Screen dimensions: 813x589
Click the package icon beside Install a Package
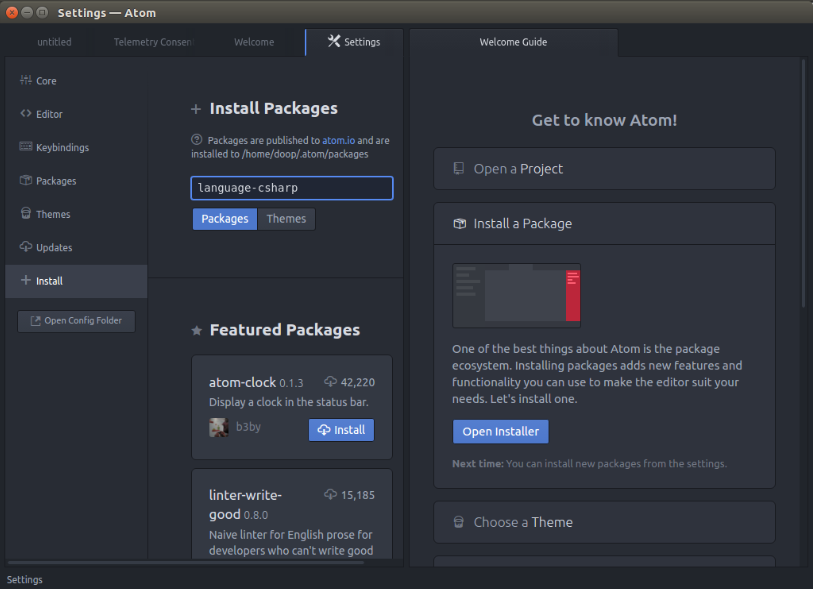[459, 223]
